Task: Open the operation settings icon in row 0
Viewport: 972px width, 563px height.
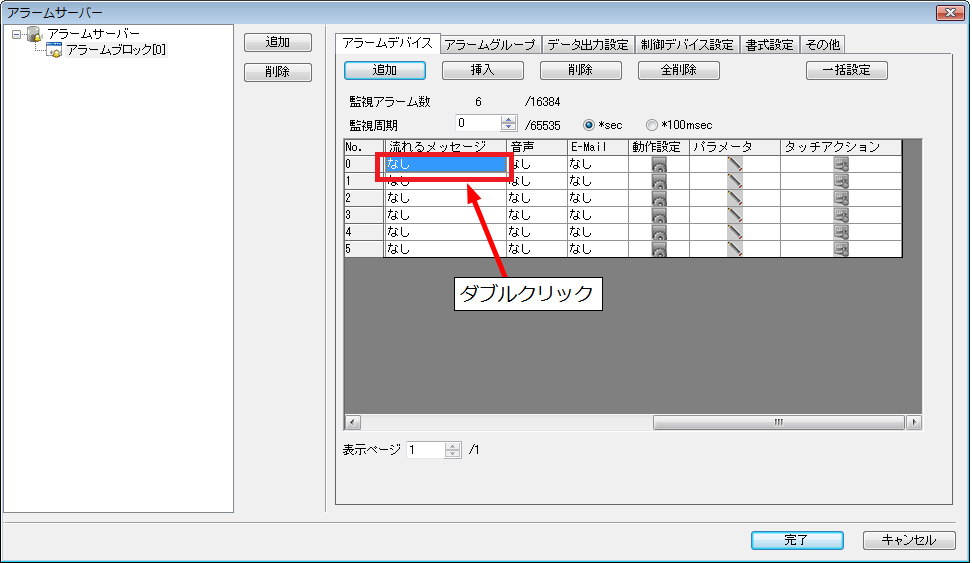Action: pos(659,165)
